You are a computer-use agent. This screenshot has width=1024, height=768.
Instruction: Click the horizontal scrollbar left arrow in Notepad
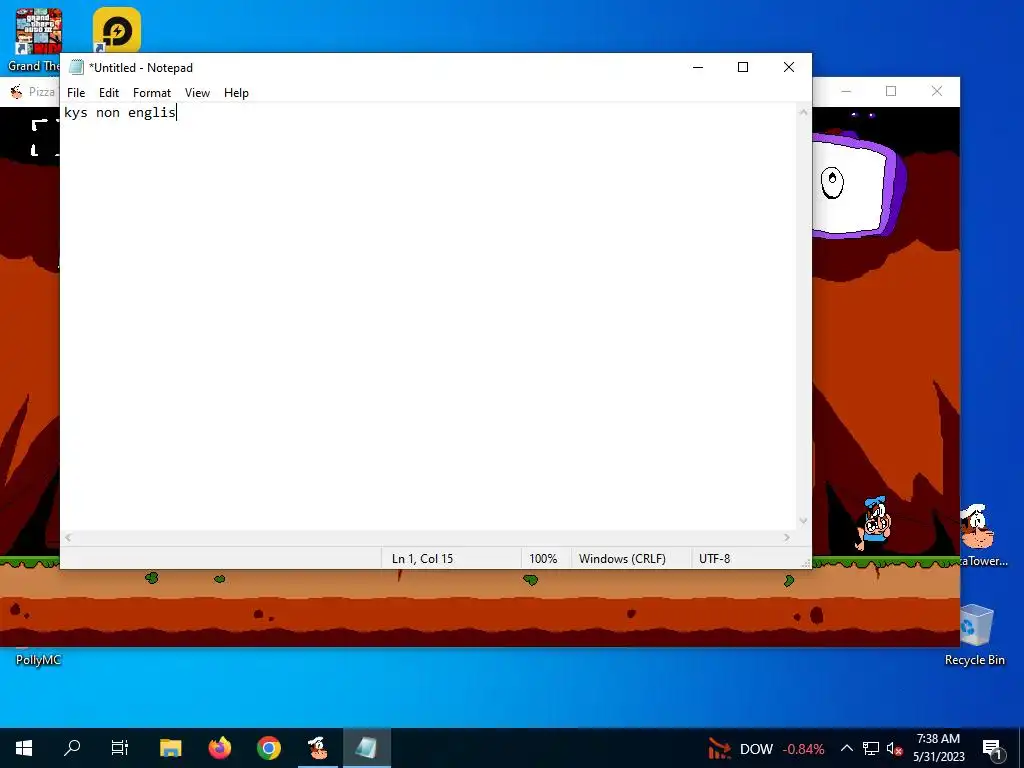tap(69, 537)
